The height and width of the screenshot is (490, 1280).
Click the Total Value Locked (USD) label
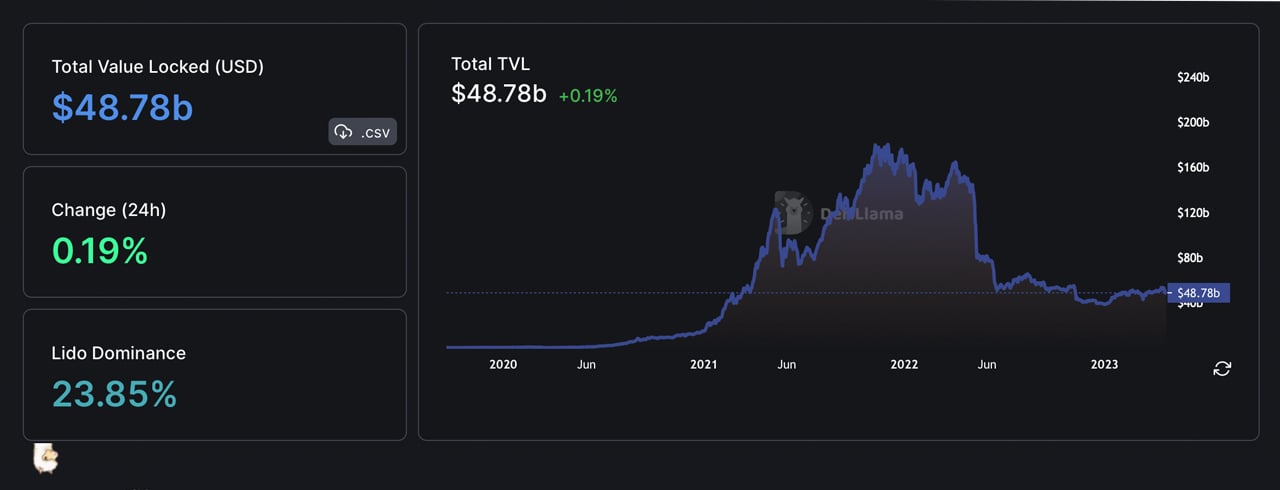click(158, 67)
